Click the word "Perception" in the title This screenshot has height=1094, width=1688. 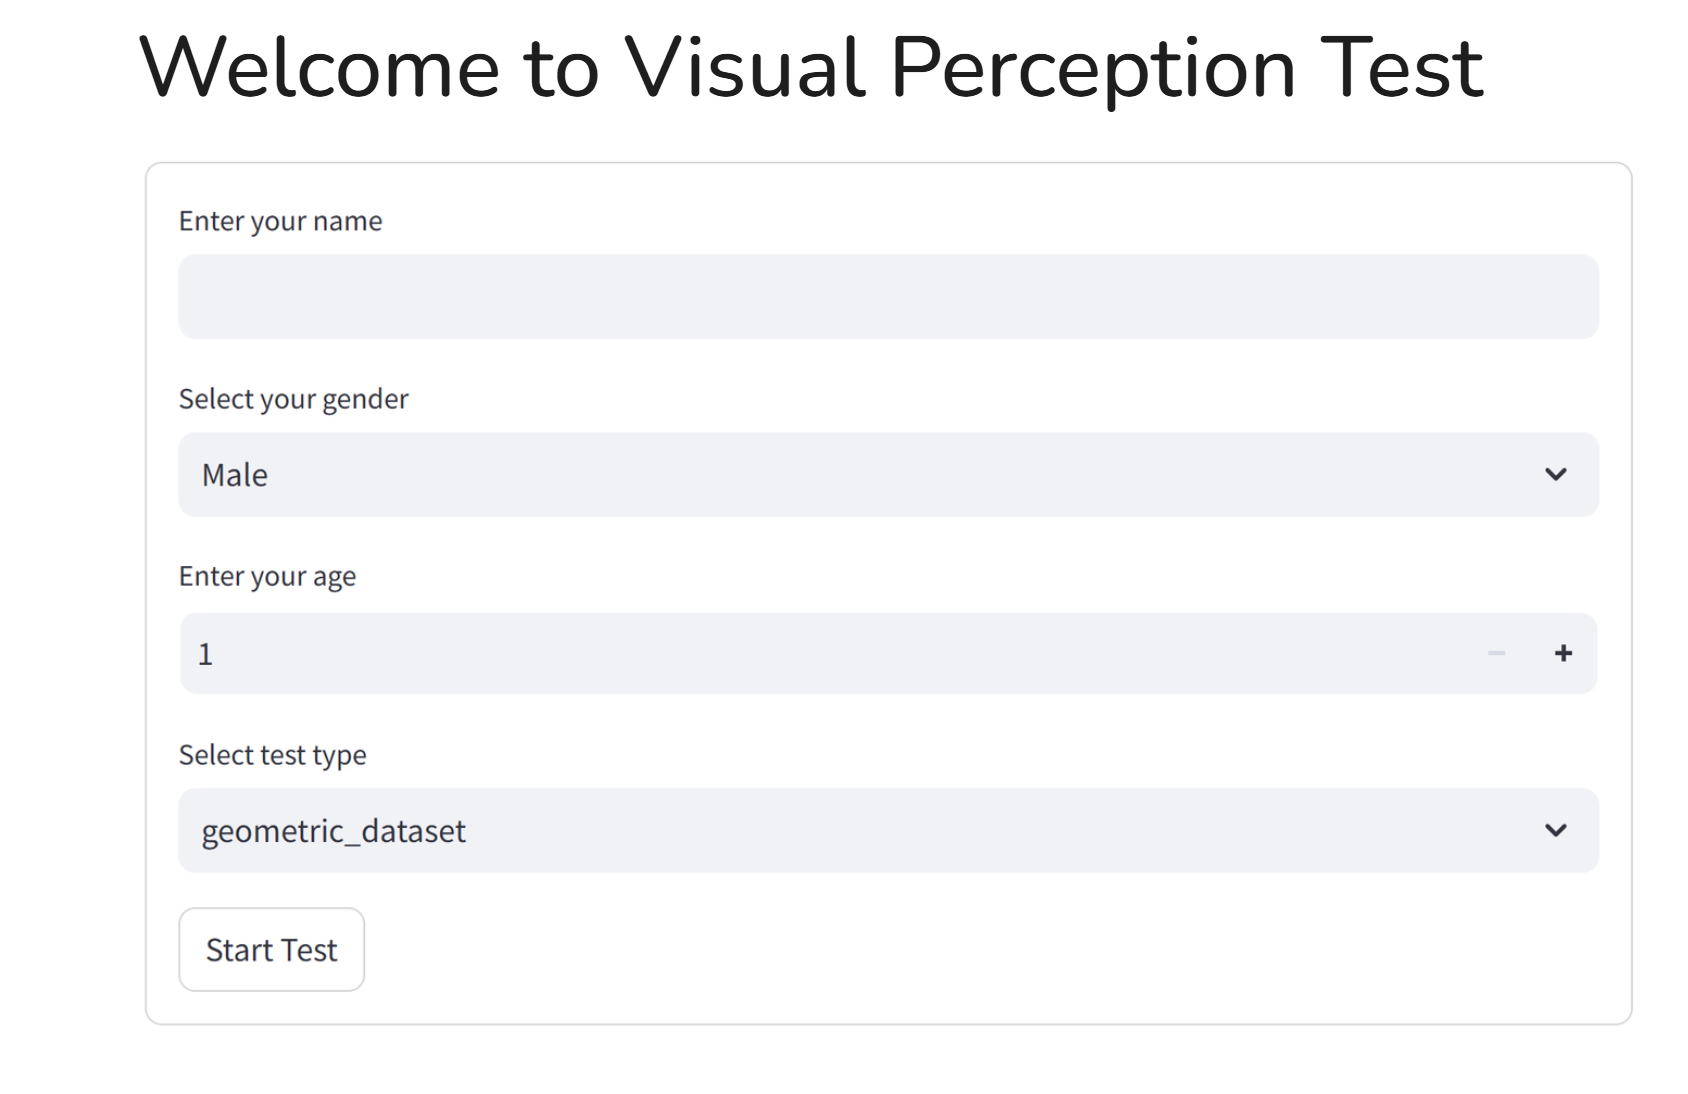(1092, 68)
